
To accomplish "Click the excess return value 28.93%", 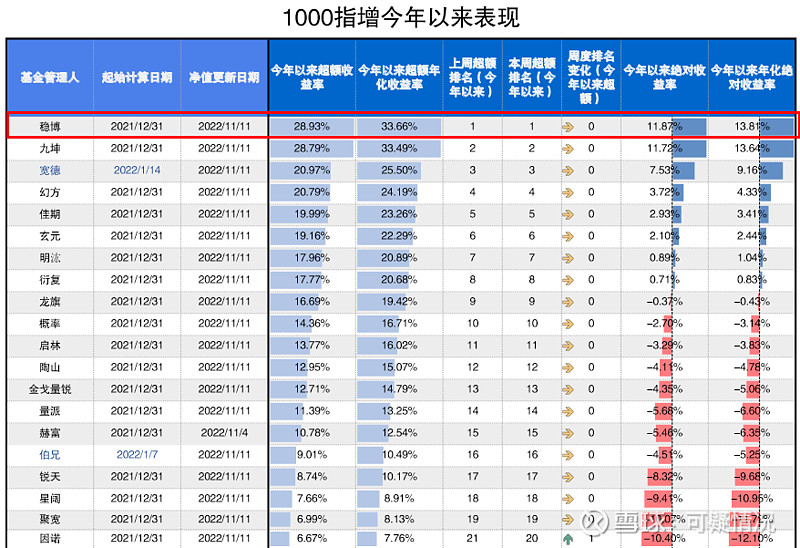I will (312, 127).
